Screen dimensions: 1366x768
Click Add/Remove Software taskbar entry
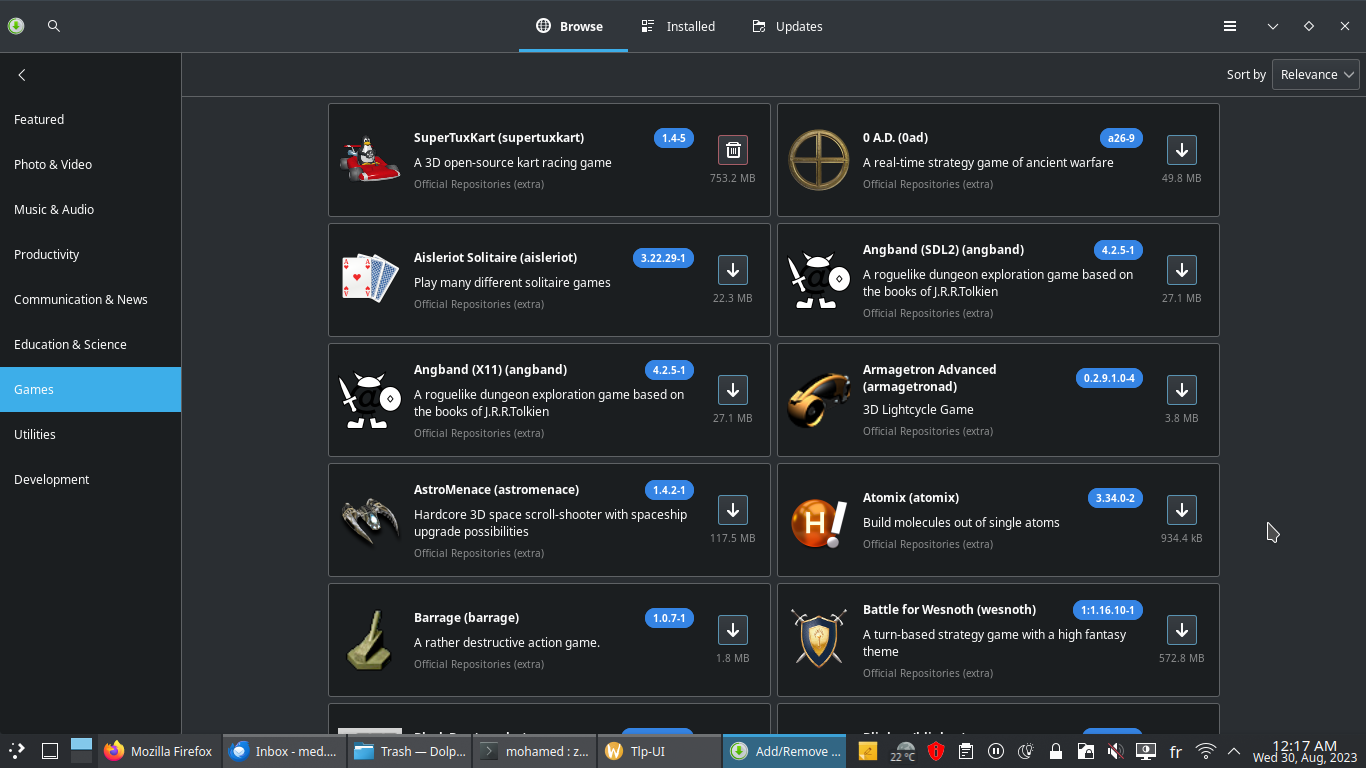pos(784,751)
